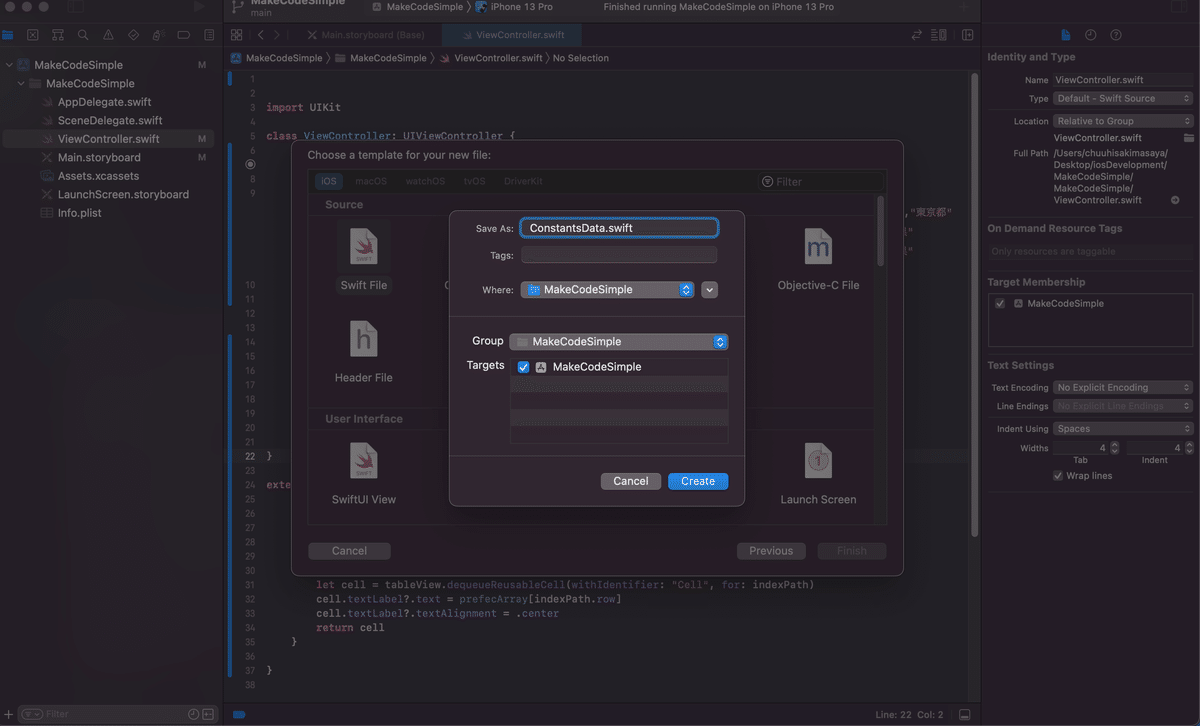Click the template Filter search field
Screen dimensions: 1200x726
point(820,182)
